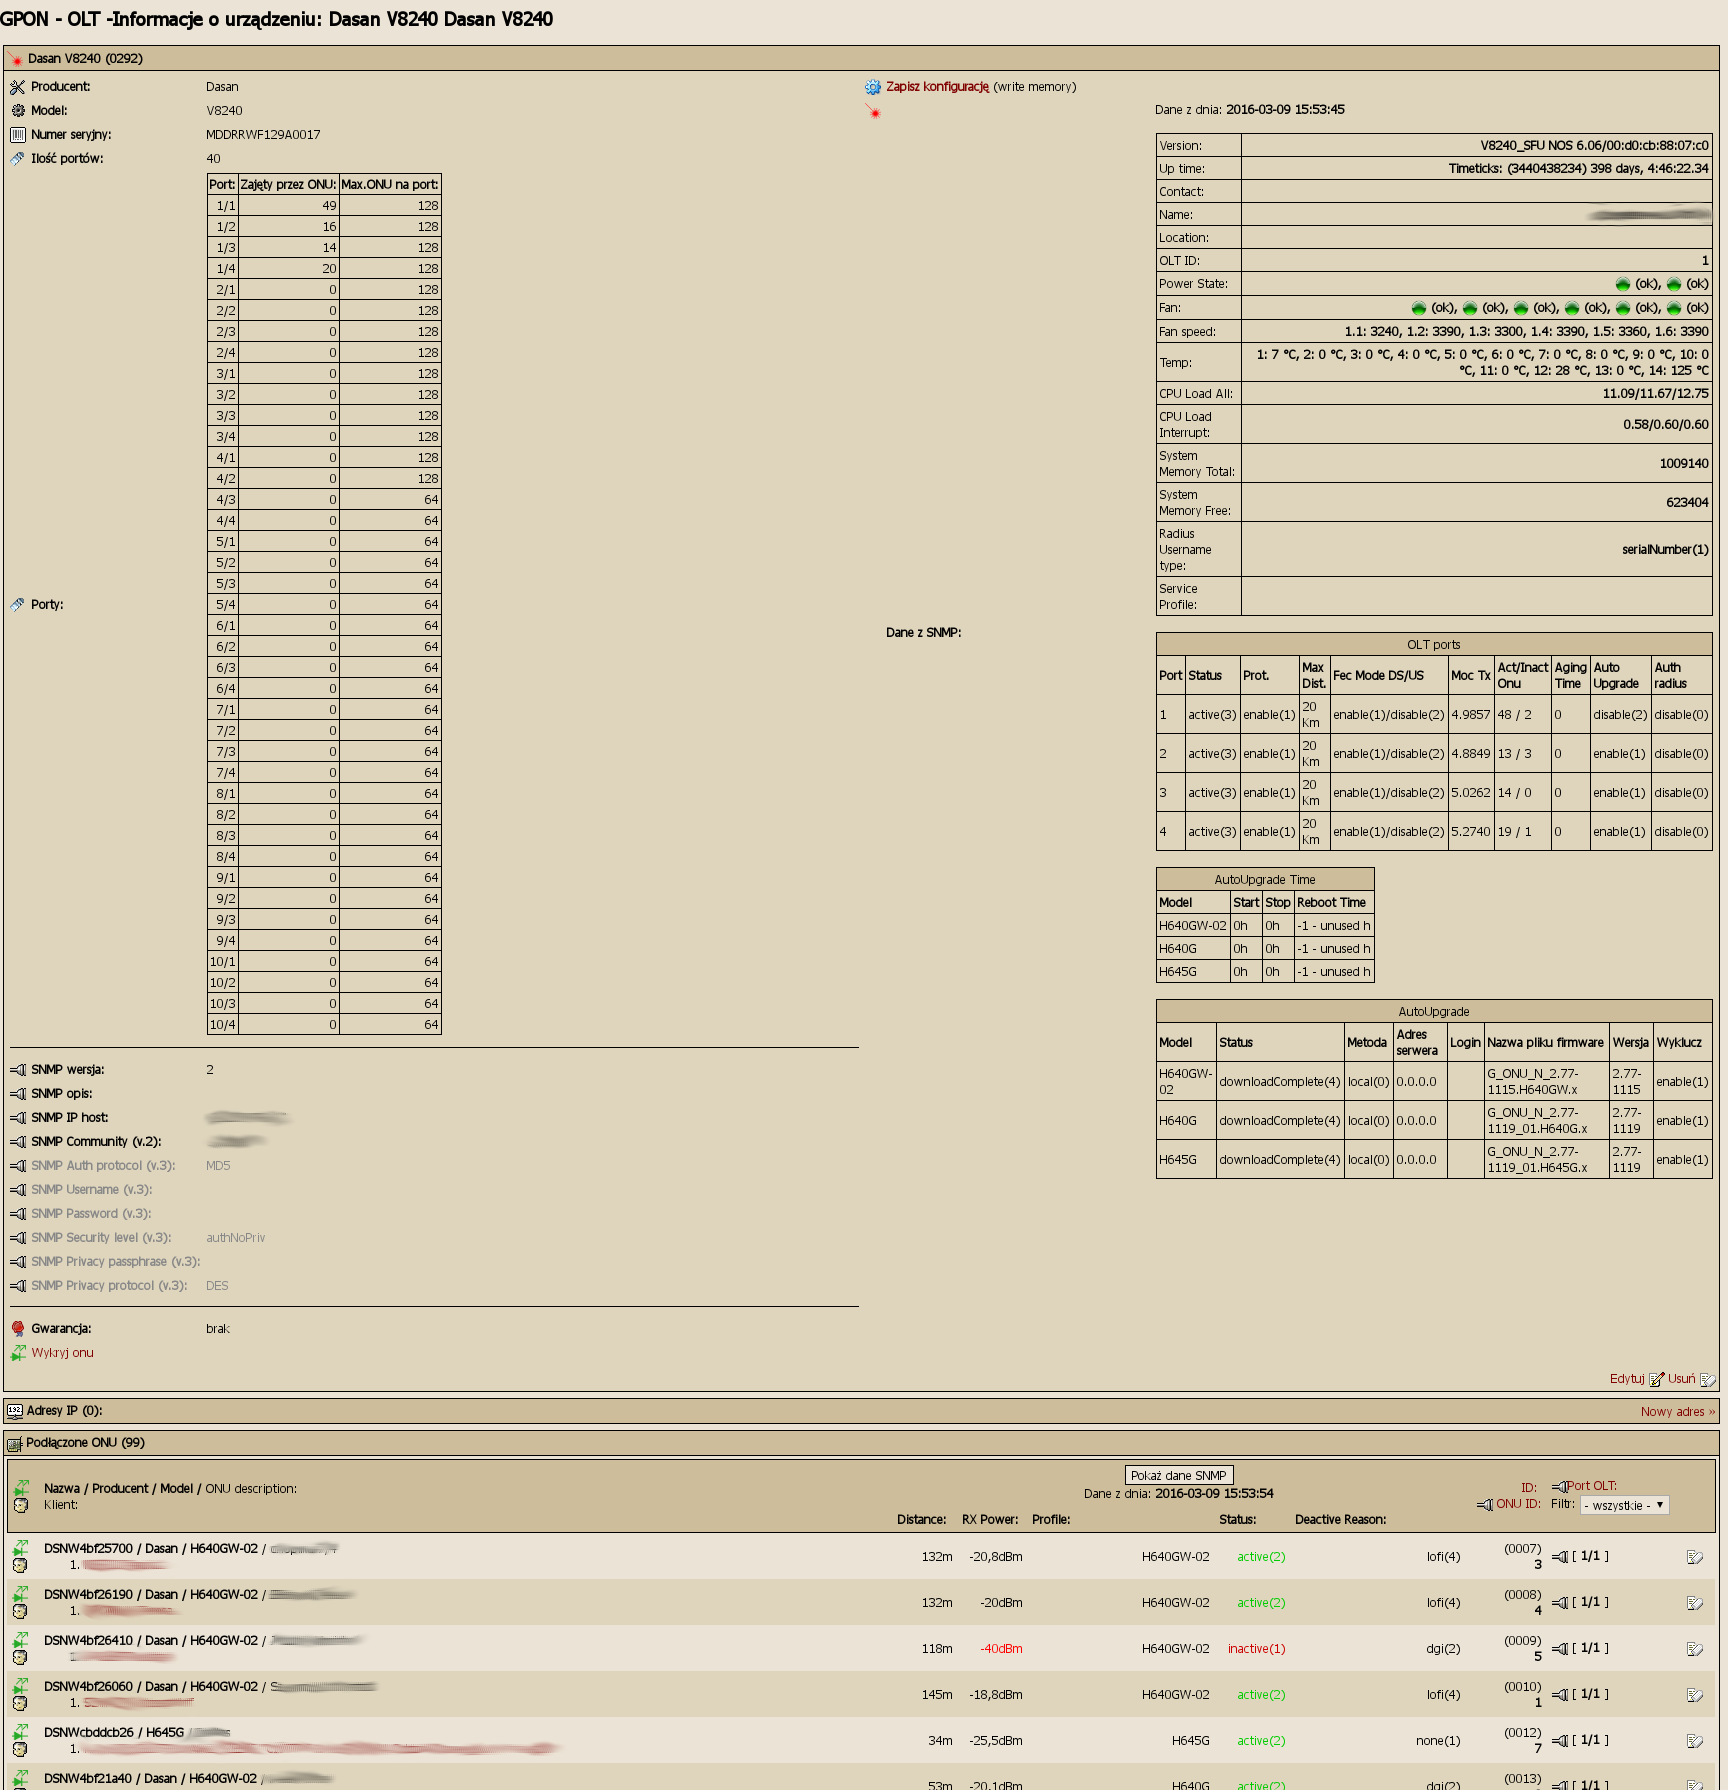Click ONU name DSNW4bf26410 / Dasan / H640GW-02
The image size is (1728, 1790).
tap(151, 1641)
